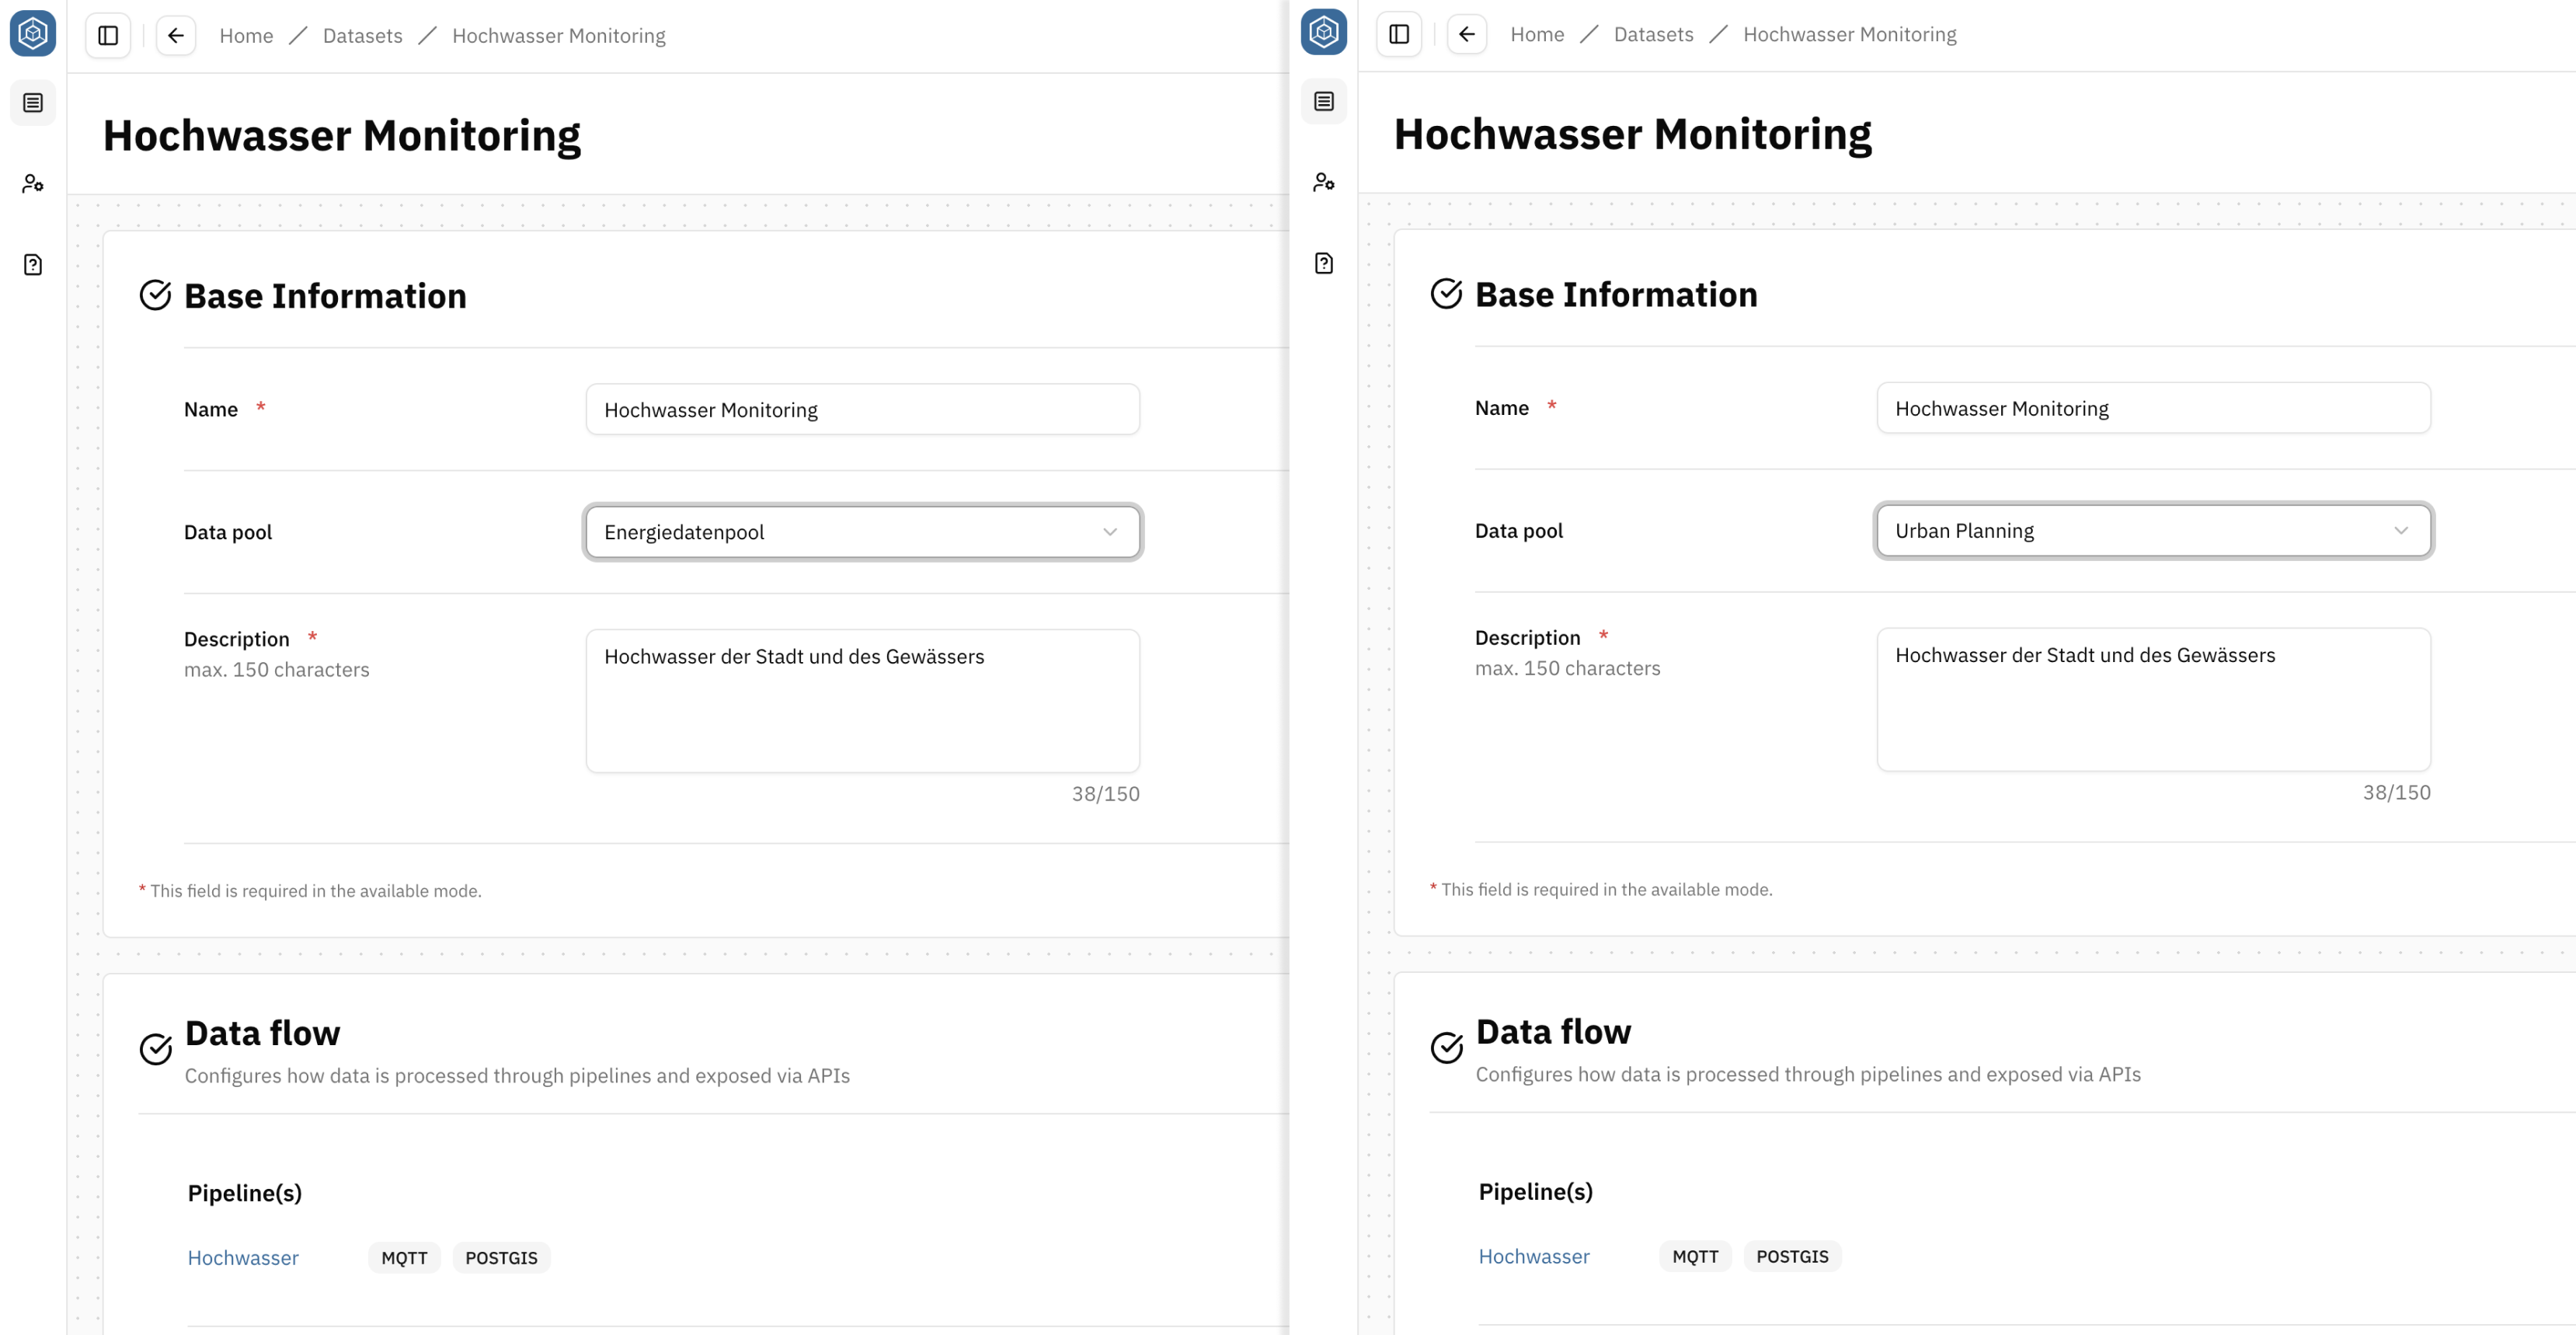Image resolution: width=2576 pixels, height=1335 pixels.
Task: Focus Name input field in right window
Action: tap(2153, 407)
